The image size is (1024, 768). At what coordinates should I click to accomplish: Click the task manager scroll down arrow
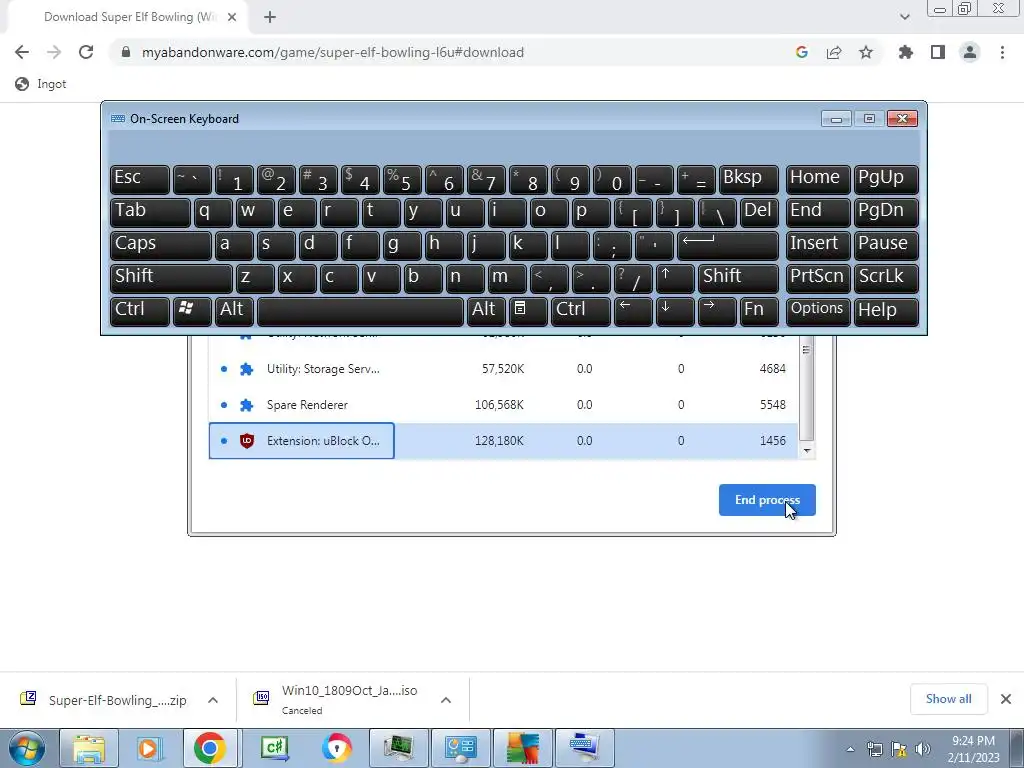coord(807,451)
